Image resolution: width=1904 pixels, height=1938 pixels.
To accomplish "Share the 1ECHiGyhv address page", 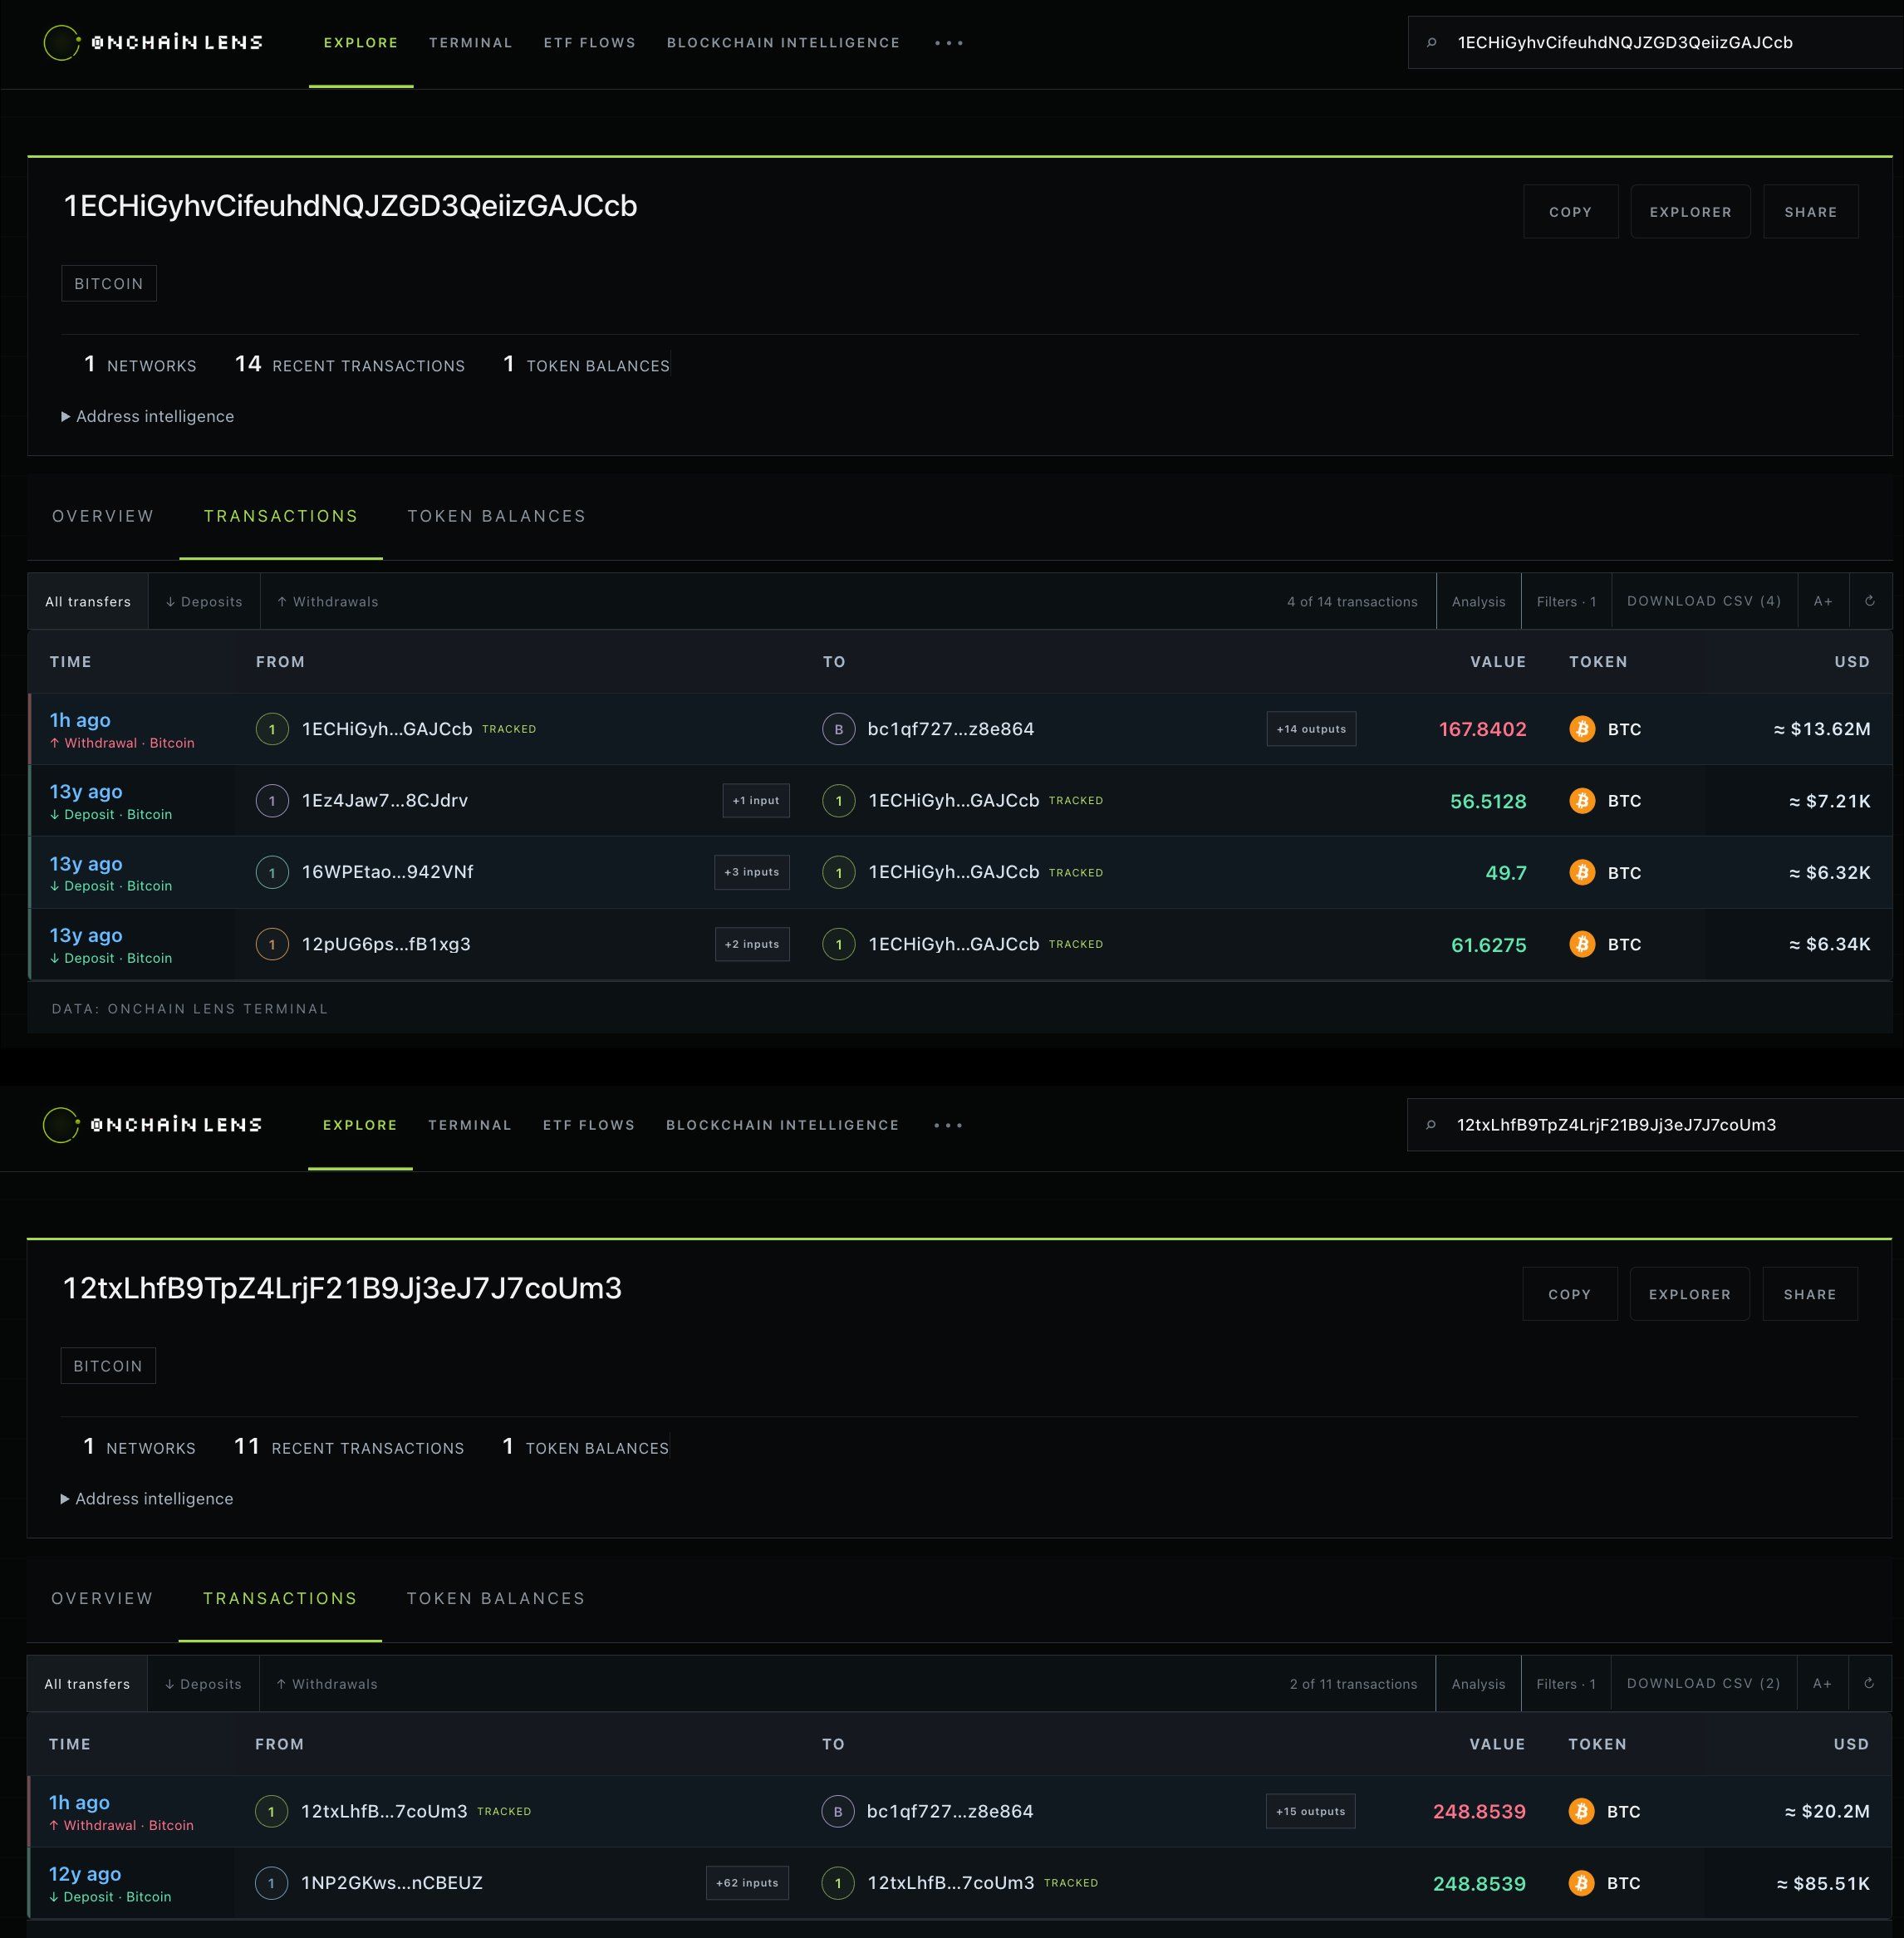I will [x=1811, y=212].
